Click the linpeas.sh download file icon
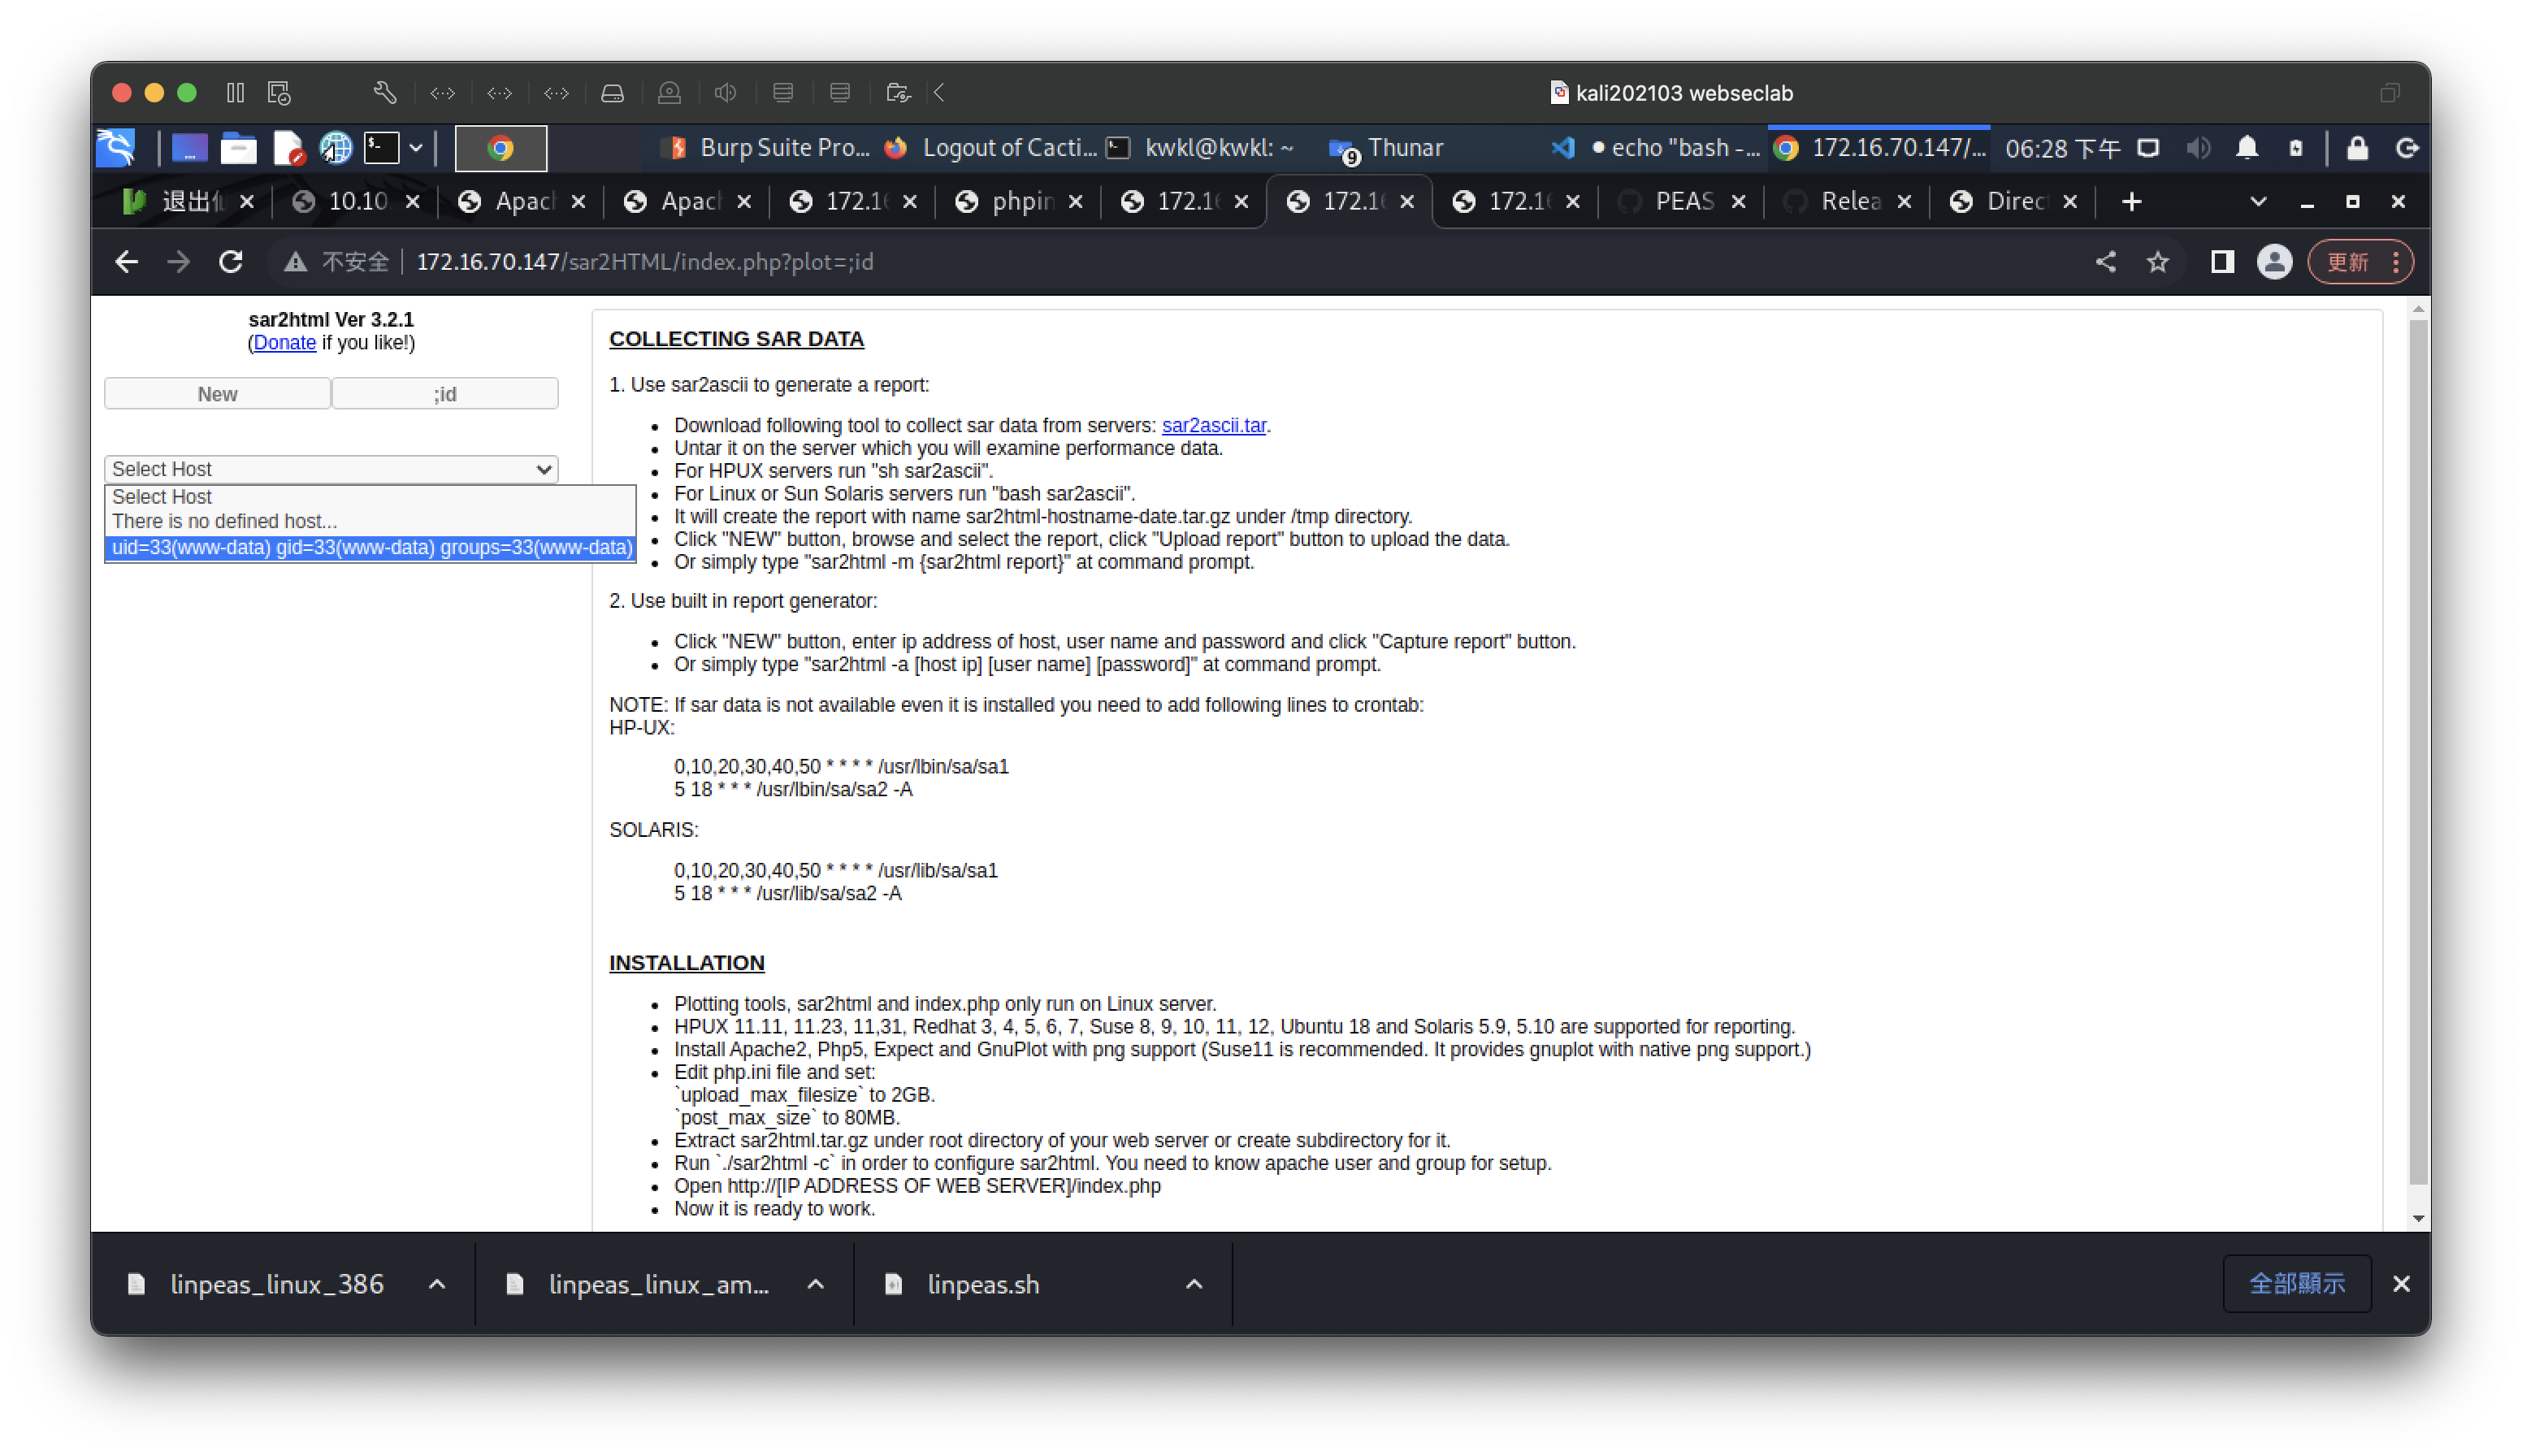This screenshot has height=1456, width=2522. point(895,1283)
